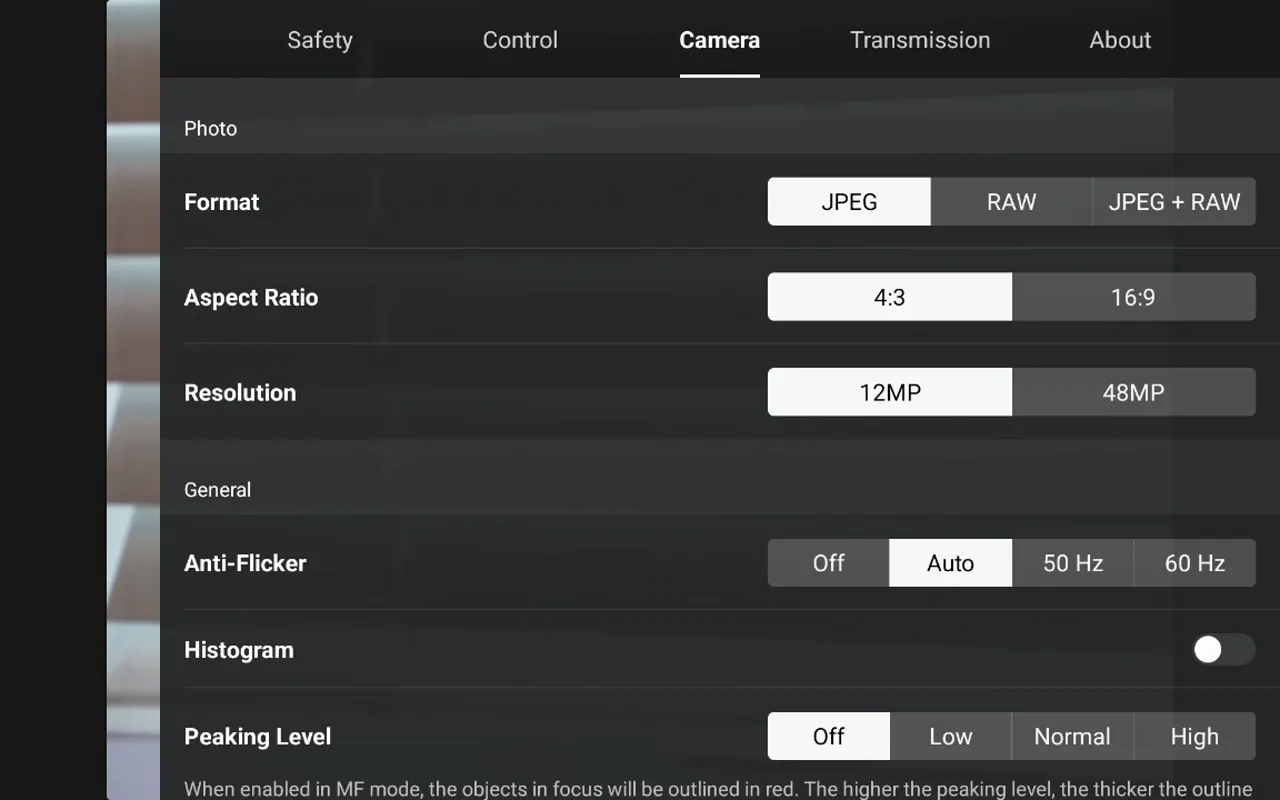Choose Normal peaking level
This screenshot has width=1280, height=800.
[x=1072, y=736]
